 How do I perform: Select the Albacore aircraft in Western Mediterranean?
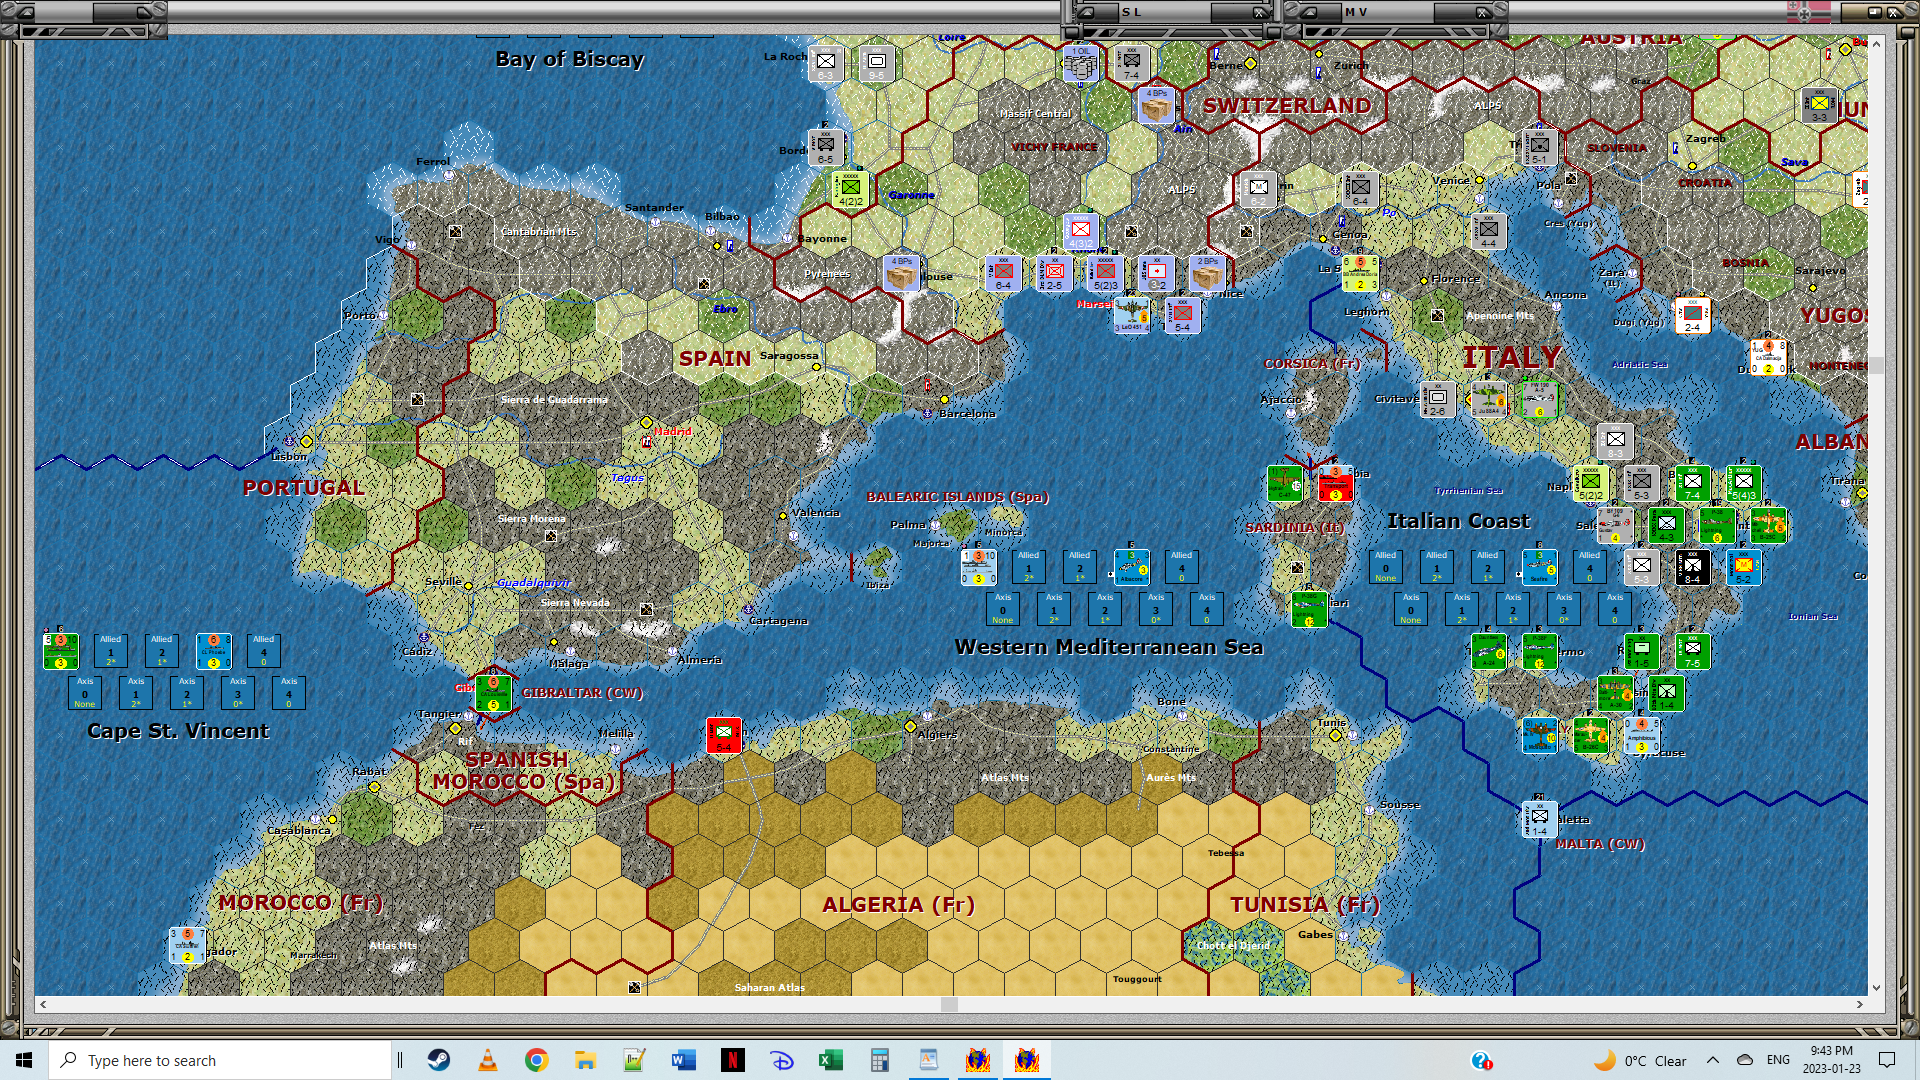point(1131,567)
